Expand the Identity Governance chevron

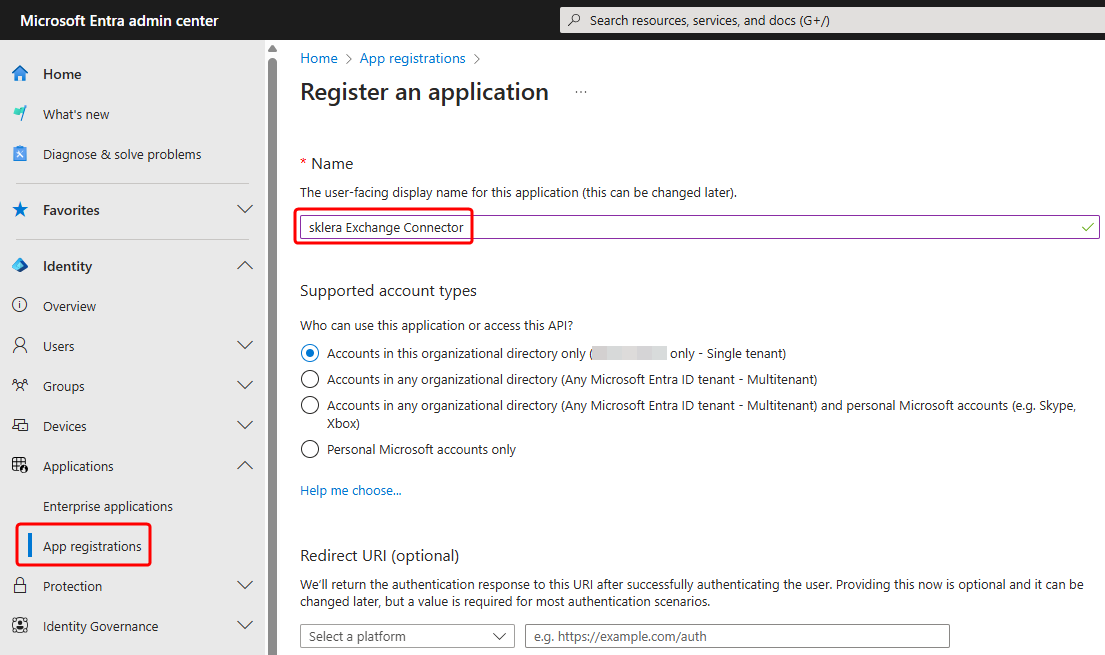tap(245, 625)
